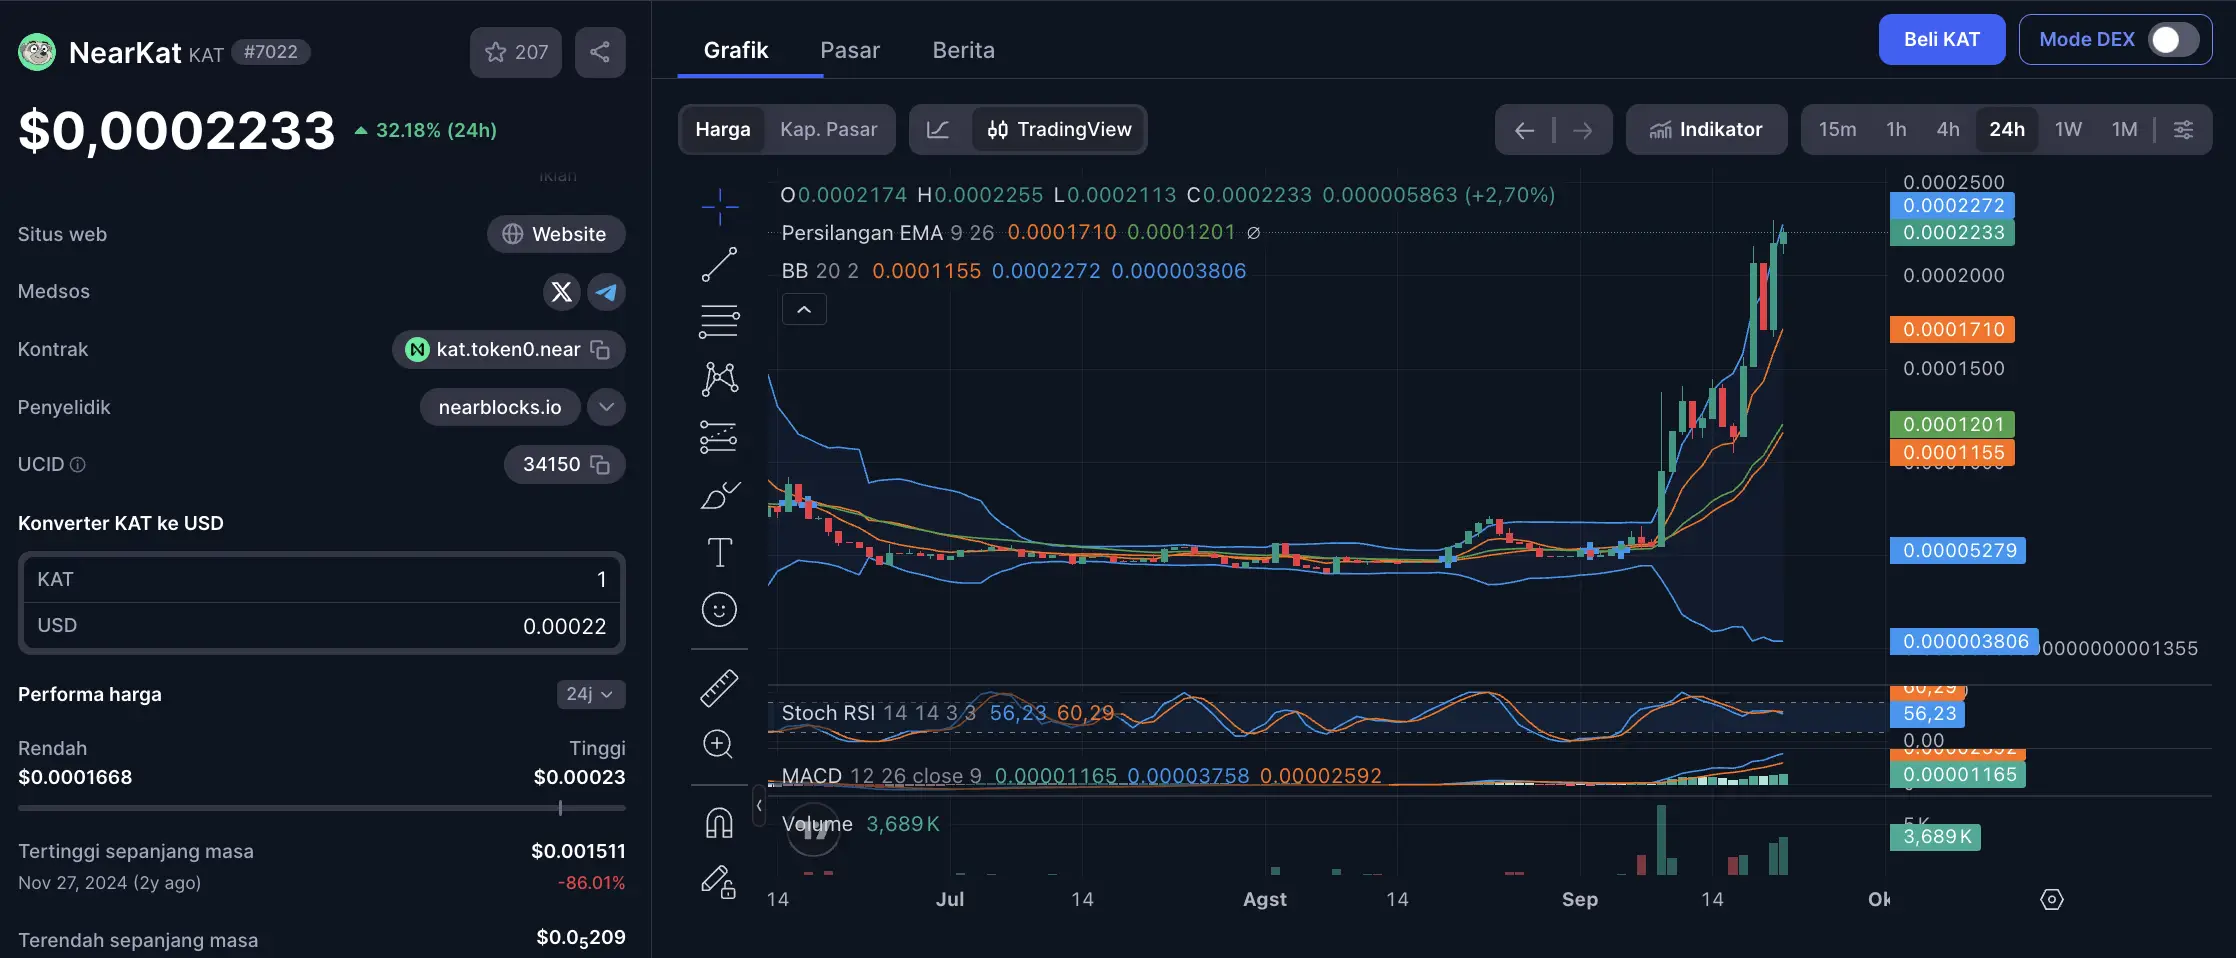Toggle the magnet mode tool
The height and width of the screenshot is (958, 2236).
pos(719,822)
